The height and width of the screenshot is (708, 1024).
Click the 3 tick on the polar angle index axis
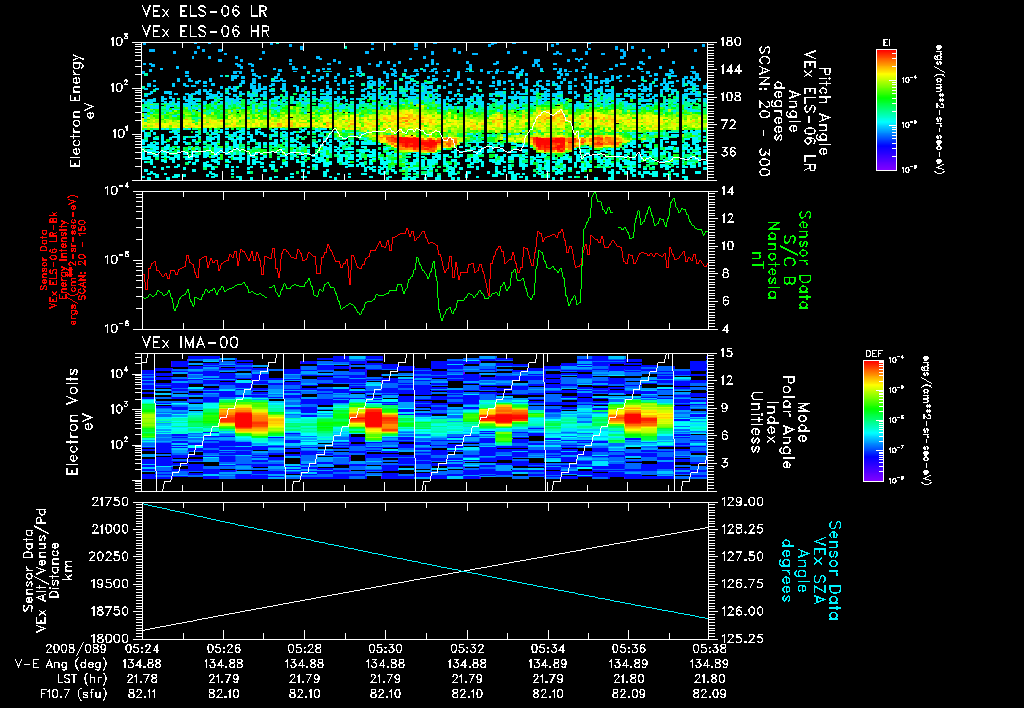(722, 462)
